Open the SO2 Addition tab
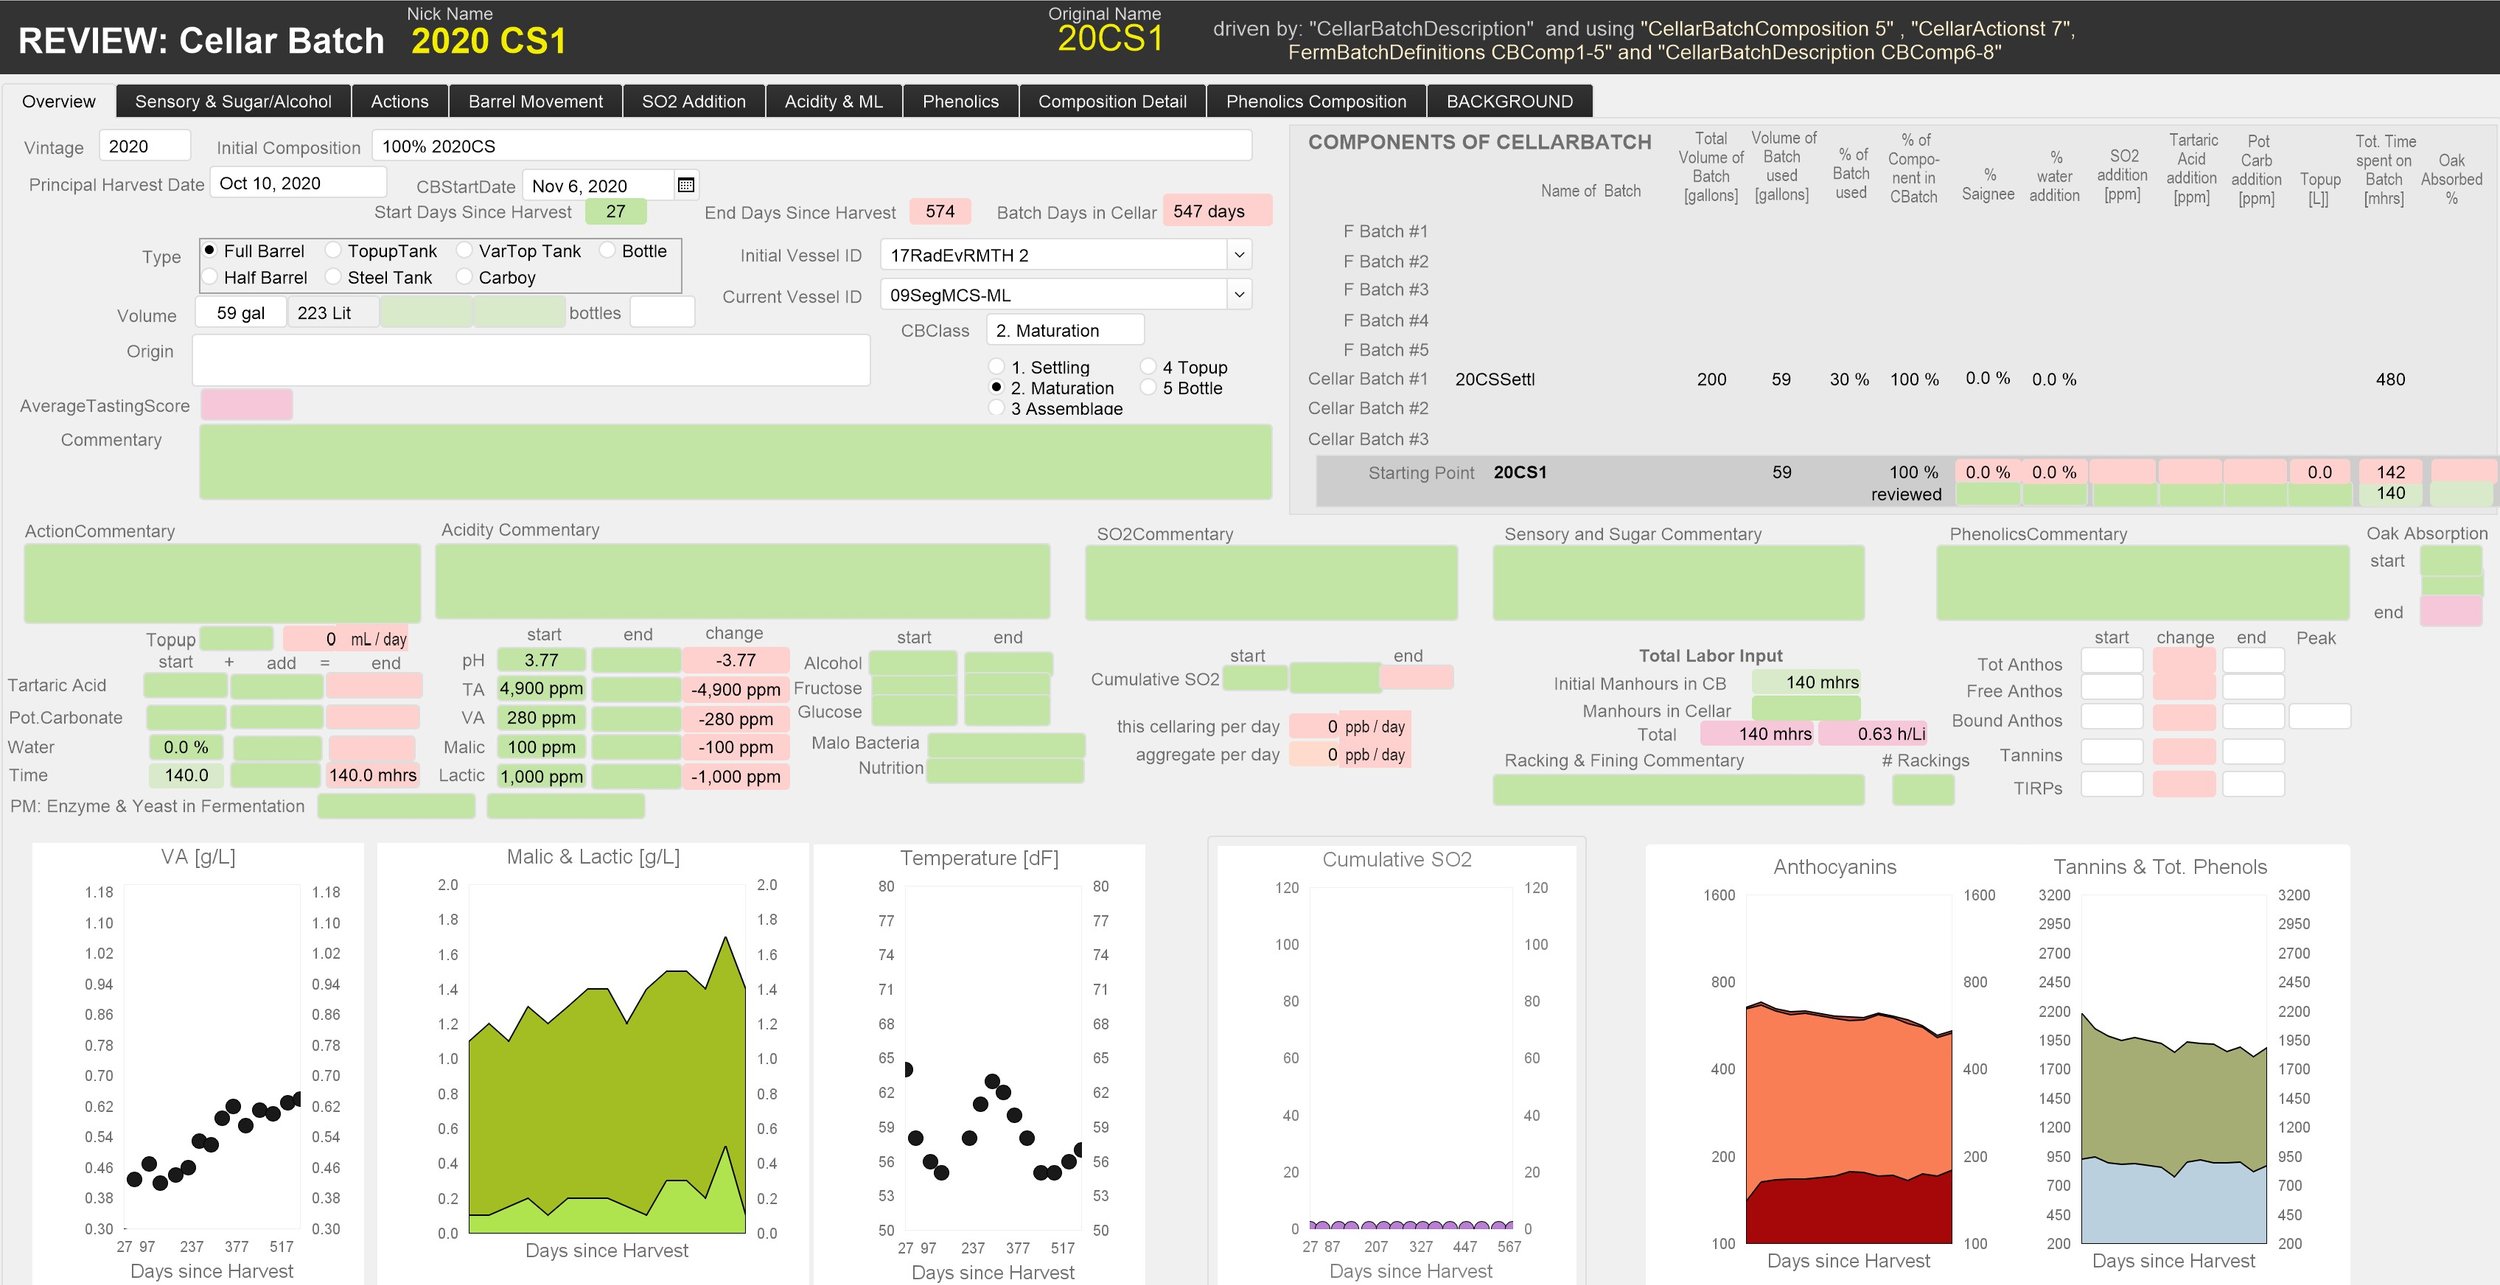Viewport: 2500px width, 1285px height. 694,101
